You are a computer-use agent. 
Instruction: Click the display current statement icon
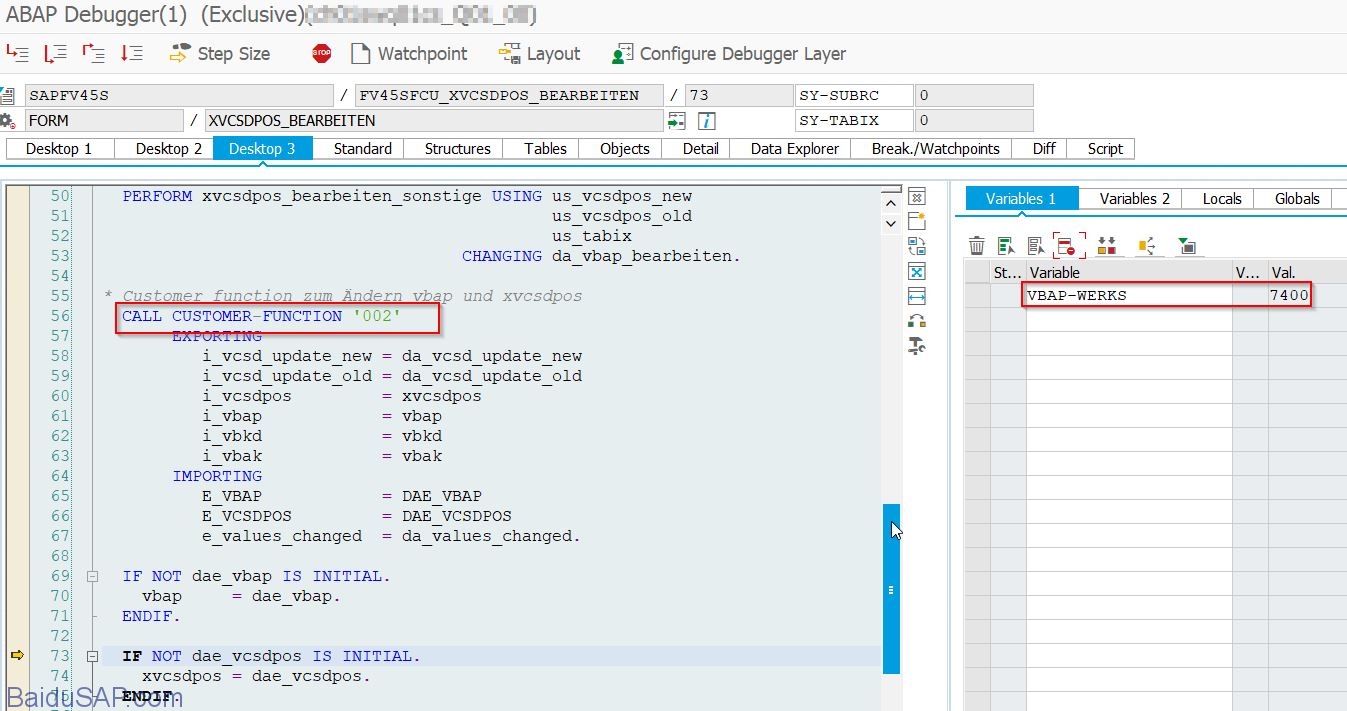pos(677,121)
